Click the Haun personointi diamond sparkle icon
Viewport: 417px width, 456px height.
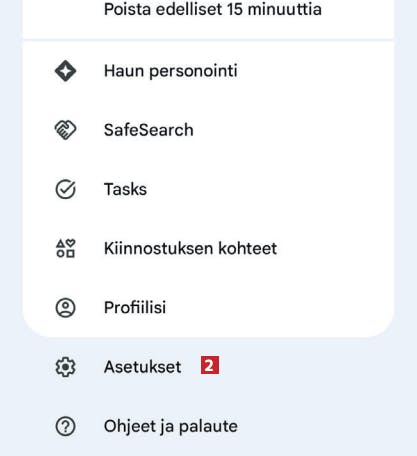(65, 71)
